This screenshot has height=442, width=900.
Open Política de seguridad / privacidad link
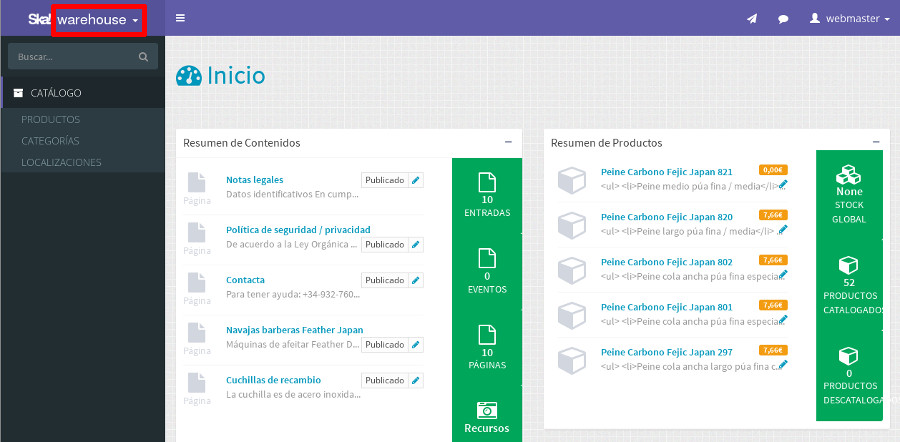pos(298,230)
